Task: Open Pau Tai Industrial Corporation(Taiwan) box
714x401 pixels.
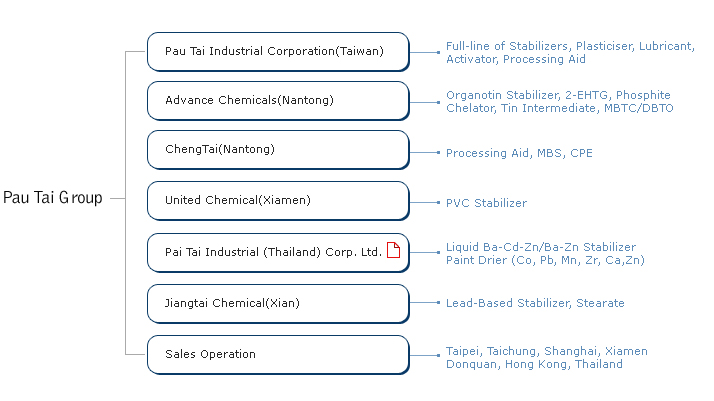Action: pos(278,51)
